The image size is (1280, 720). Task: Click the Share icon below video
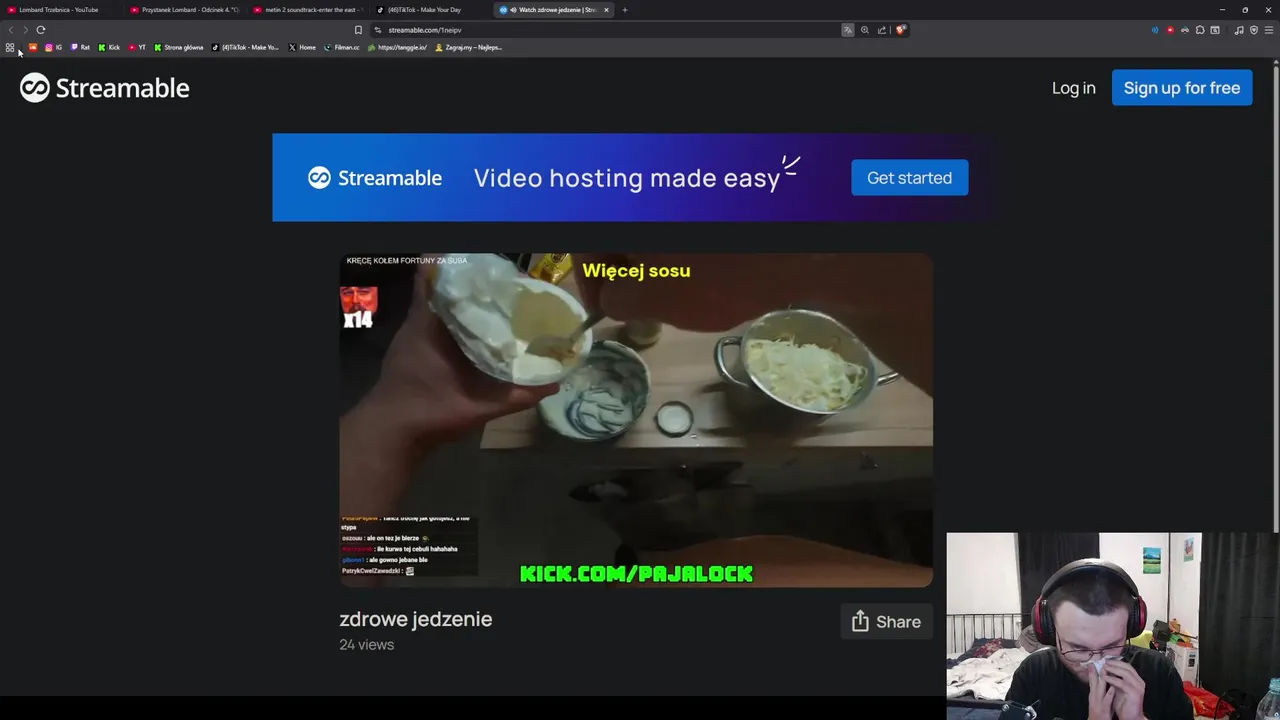coord(860,621)
